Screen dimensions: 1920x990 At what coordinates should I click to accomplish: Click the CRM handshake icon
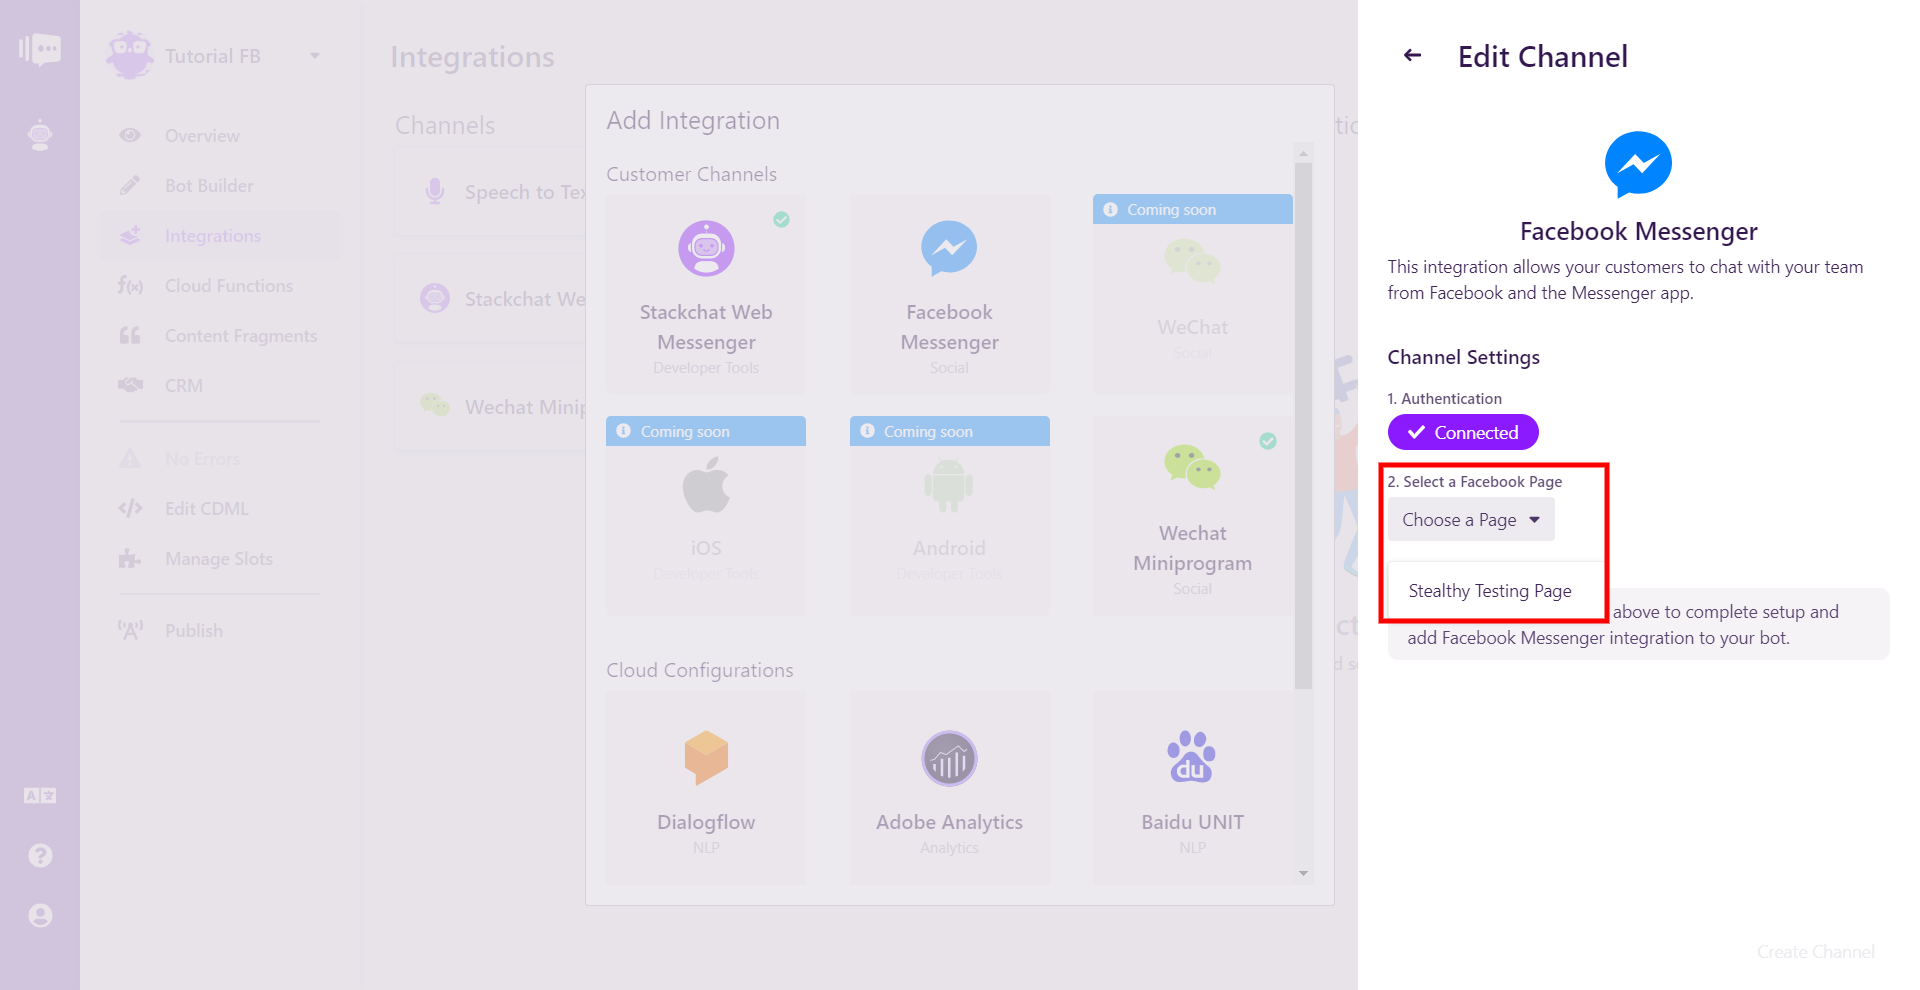[x=130, y=386]
